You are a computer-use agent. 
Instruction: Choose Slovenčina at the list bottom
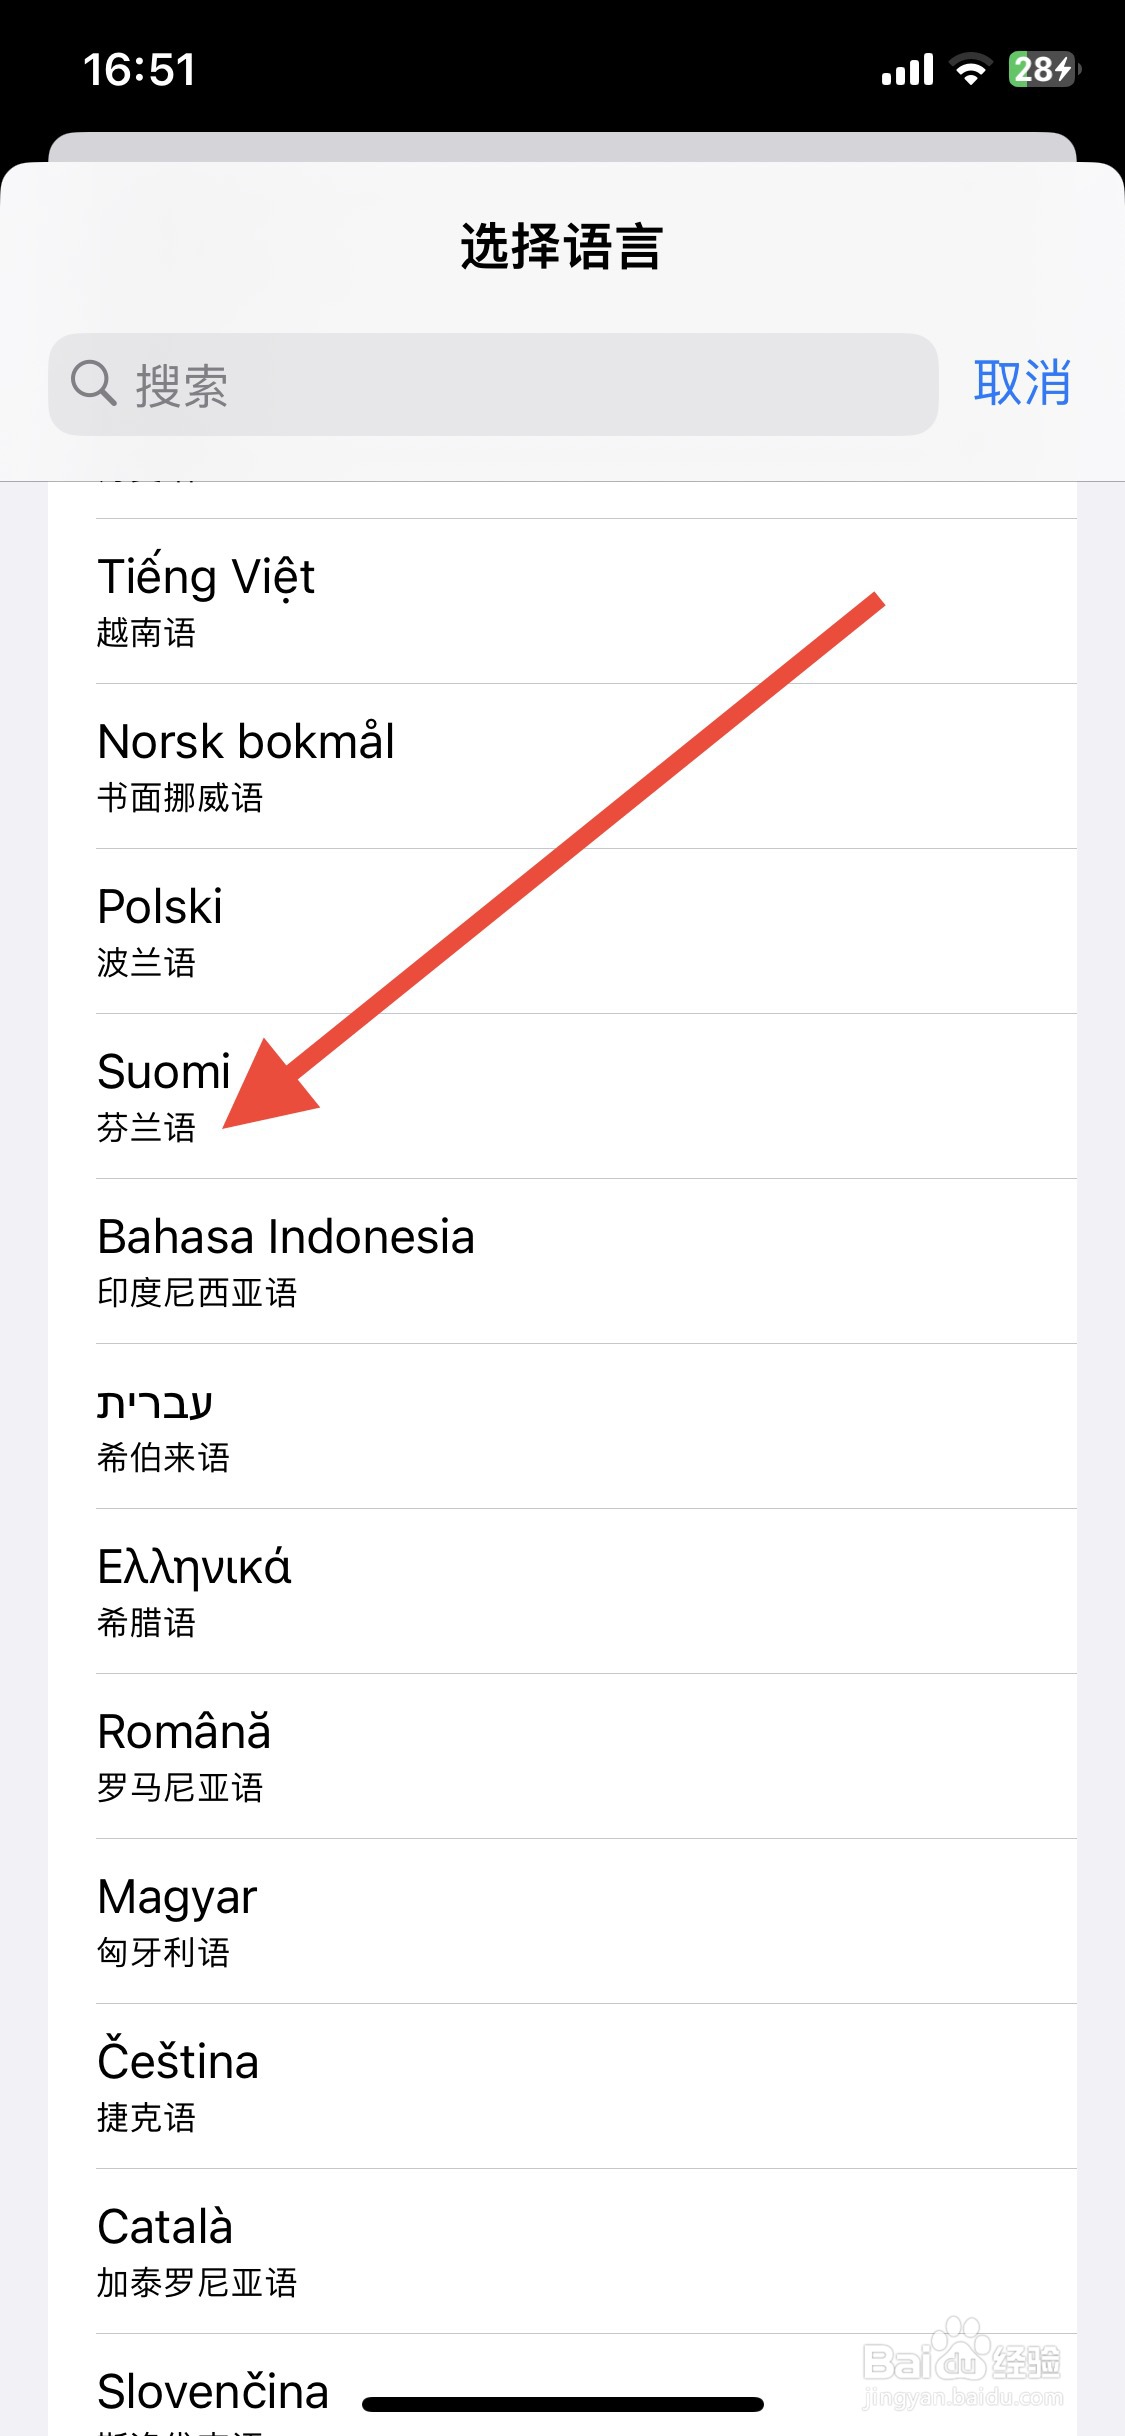coord(214,2392)
